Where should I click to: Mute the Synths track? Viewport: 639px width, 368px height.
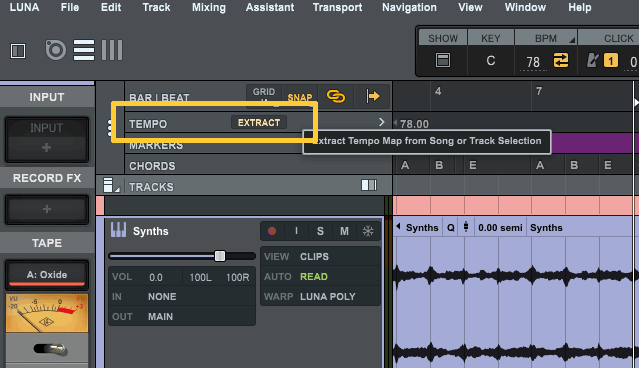344,231
